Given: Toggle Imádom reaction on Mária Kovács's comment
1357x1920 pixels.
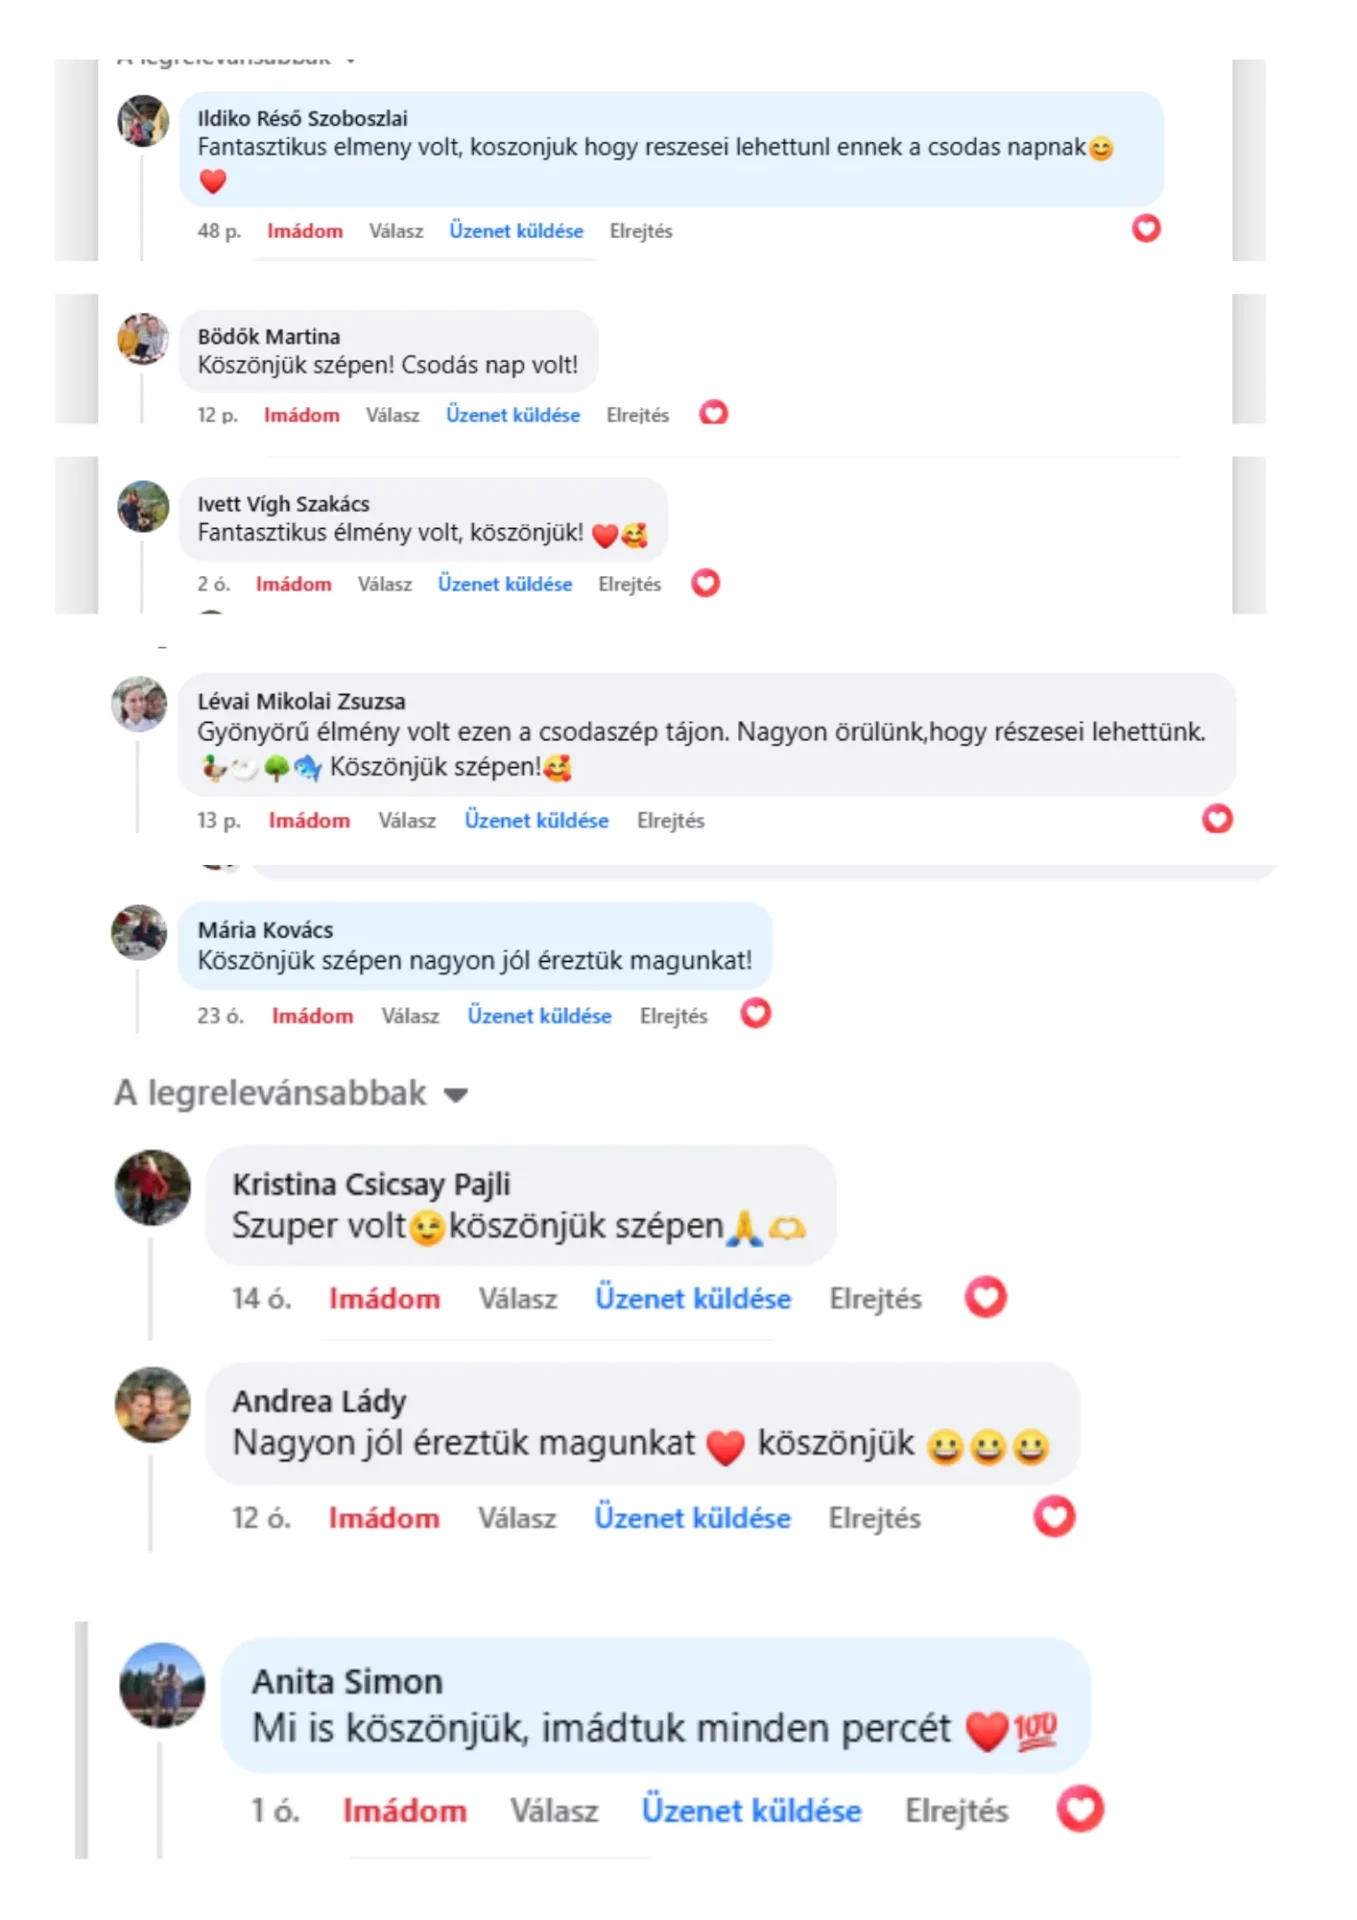Looking at the screenshot, I should coord(312,1016).
